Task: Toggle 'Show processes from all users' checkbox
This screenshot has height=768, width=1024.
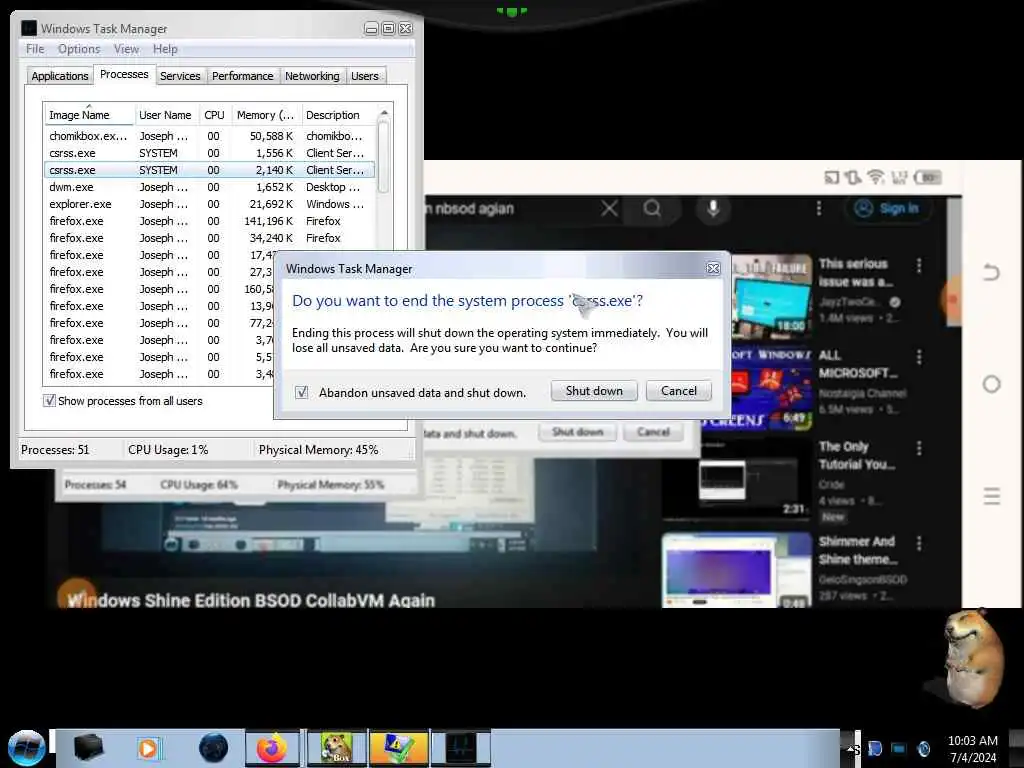Action: coord(49,400)
